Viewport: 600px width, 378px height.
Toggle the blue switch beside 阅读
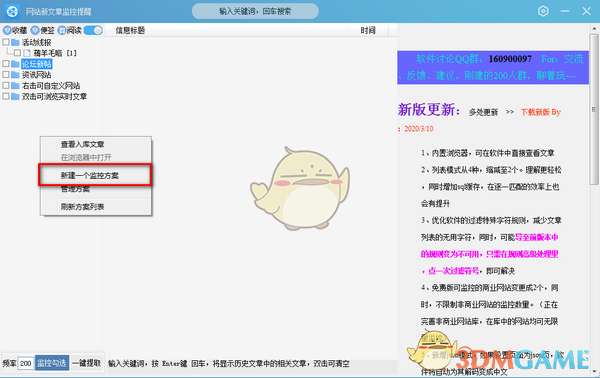(93, 30)
